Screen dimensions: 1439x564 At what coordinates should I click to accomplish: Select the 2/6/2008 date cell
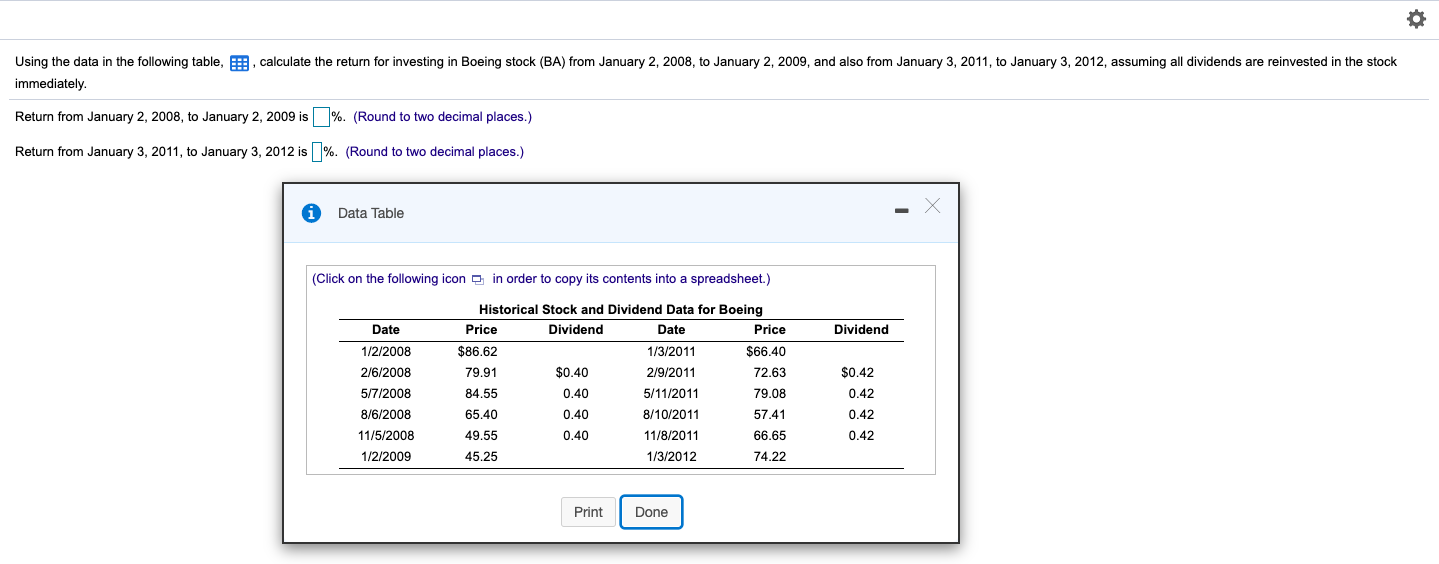386,372
